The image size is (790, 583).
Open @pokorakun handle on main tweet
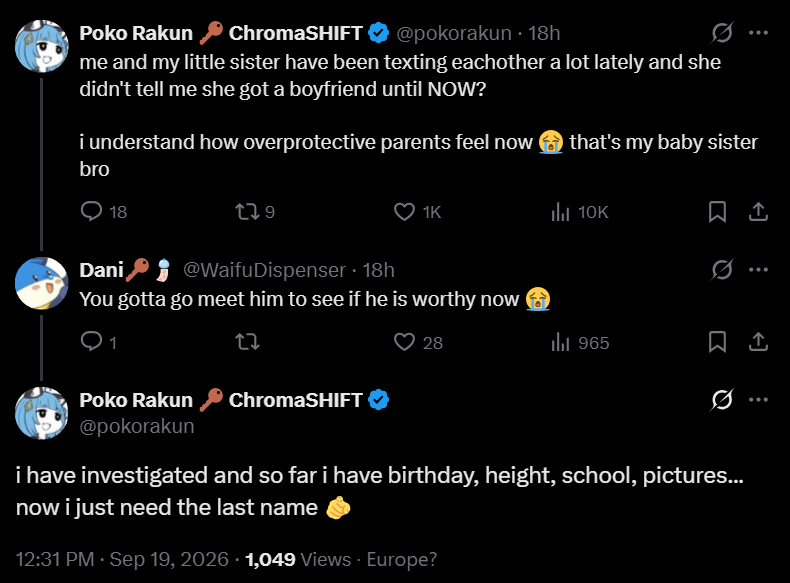137,426
